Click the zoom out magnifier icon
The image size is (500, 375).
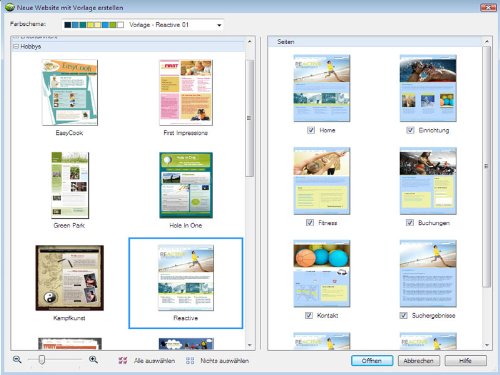[x=17, y=360]
